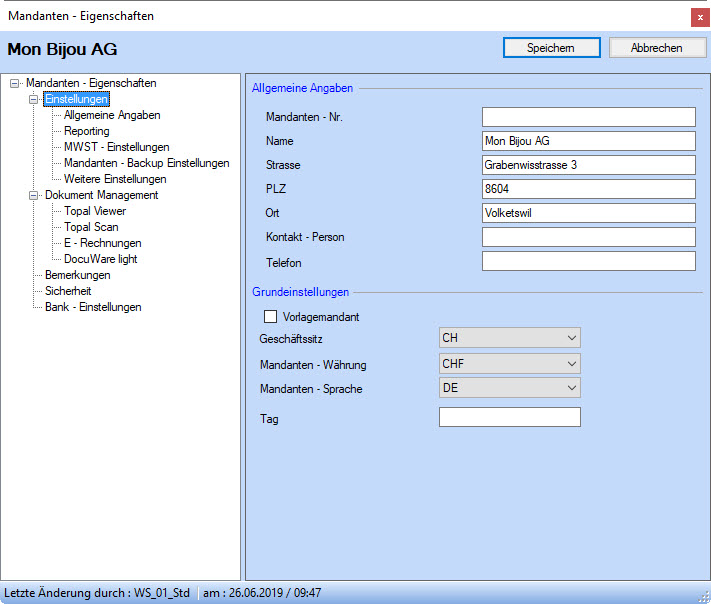Click the Tag input field

tap(509, 418)
